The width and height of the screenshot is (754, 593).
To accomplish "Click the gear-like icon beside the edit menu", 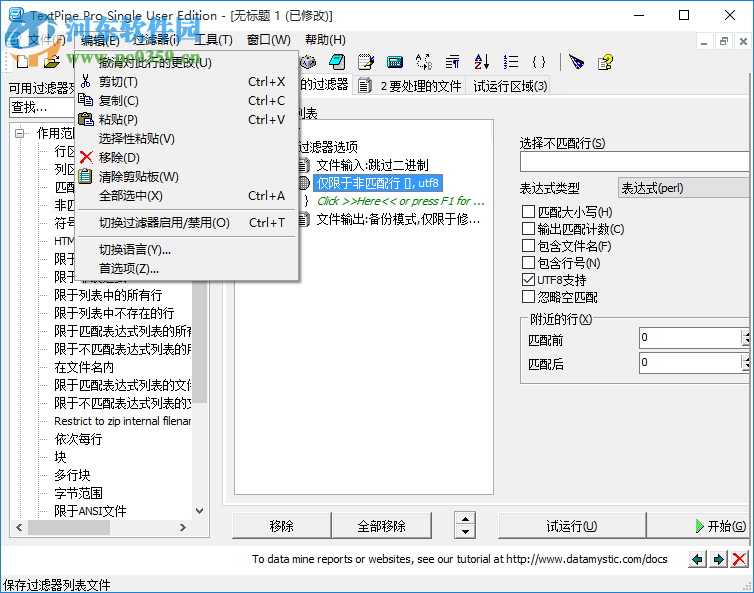I will point(308,62).
